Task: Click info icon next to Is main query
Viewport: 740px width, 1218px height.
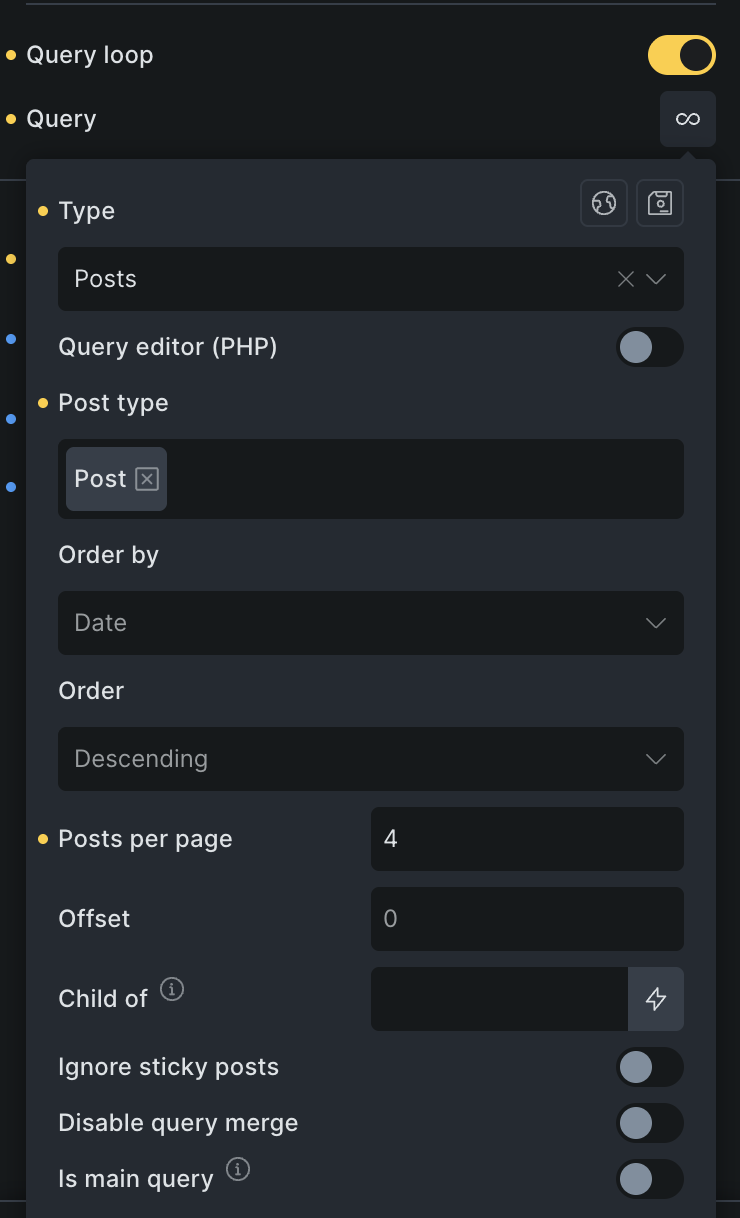Action: tap(238, 1169)
